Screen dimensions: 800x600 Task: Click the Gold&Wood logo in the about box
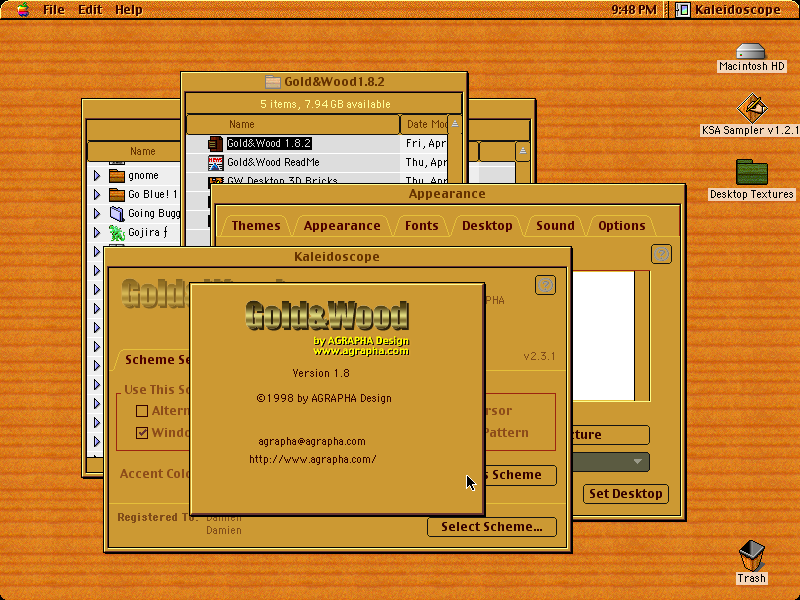pyautogui.click(x=327, y=317)
